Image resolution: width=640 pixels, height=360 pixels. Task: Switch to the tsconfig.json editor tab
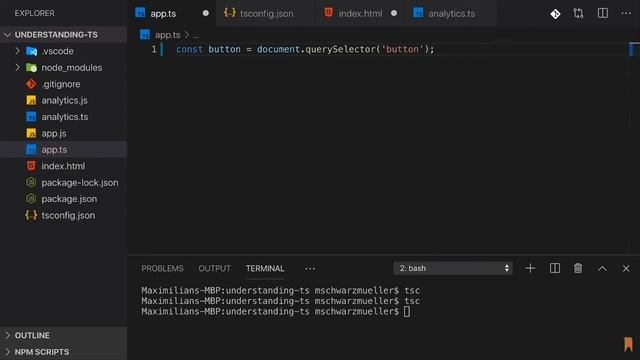tap(265, 13)
